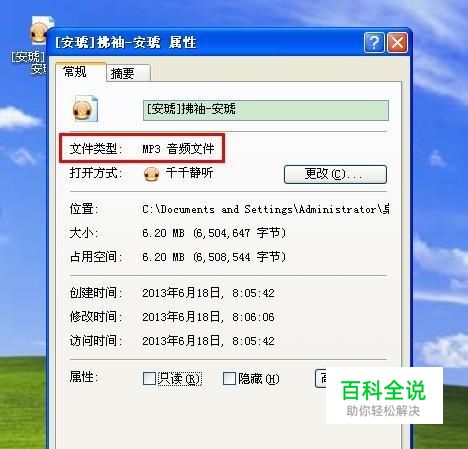Click the dialog title bar text 属性

(x=182, y=43)
